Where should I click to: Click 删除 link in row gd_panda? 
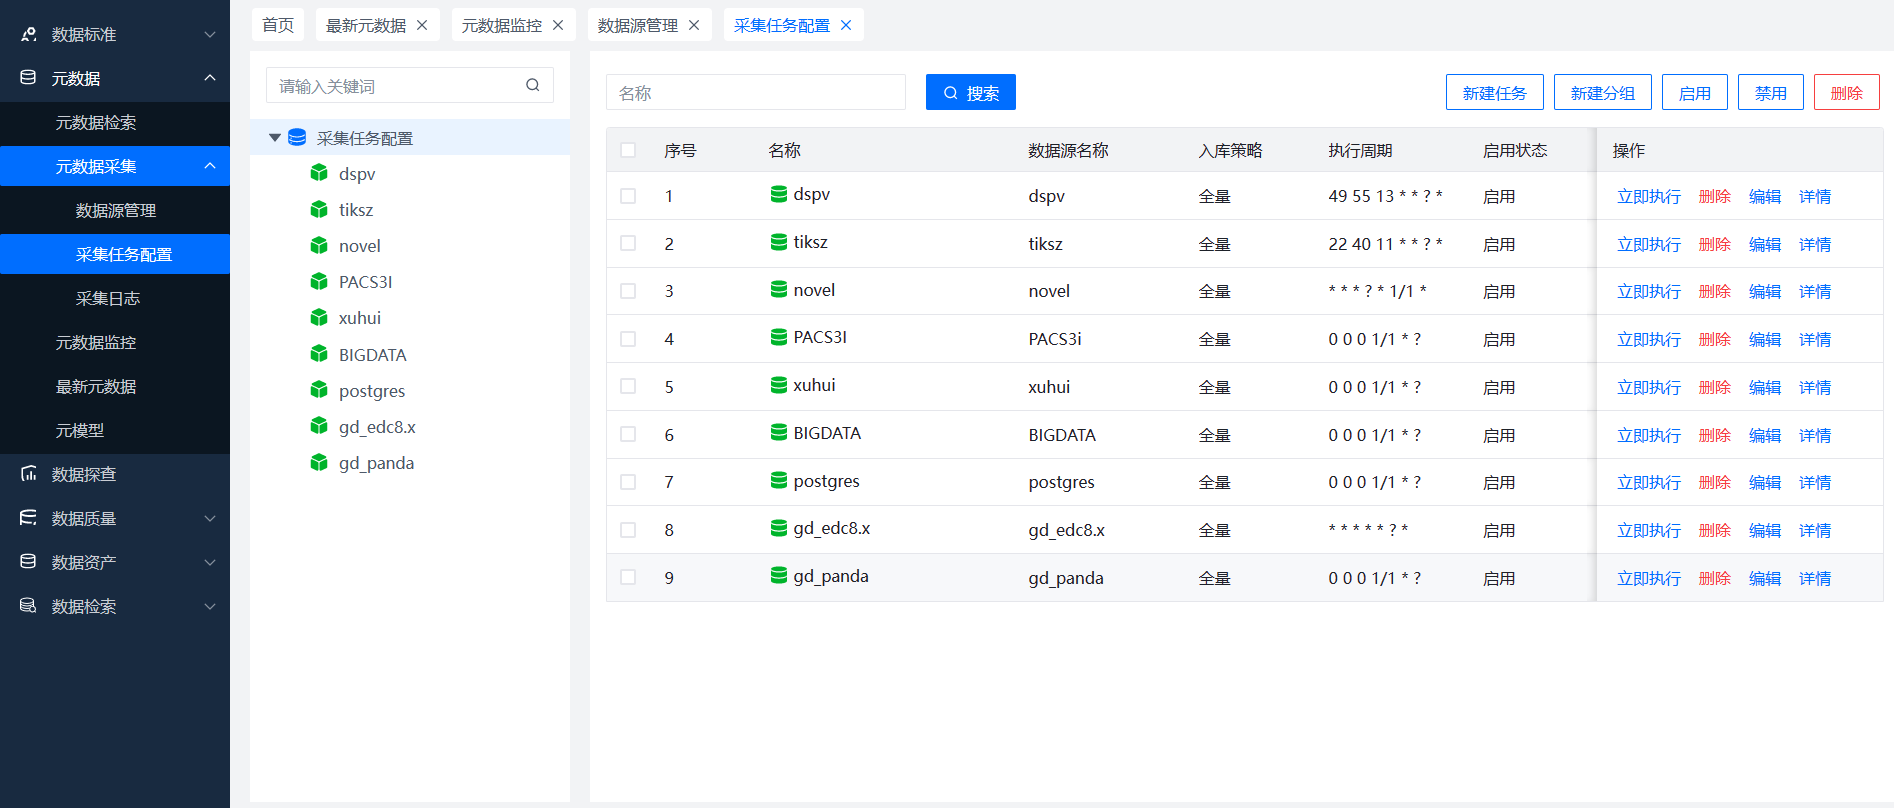coord(1715,578)
